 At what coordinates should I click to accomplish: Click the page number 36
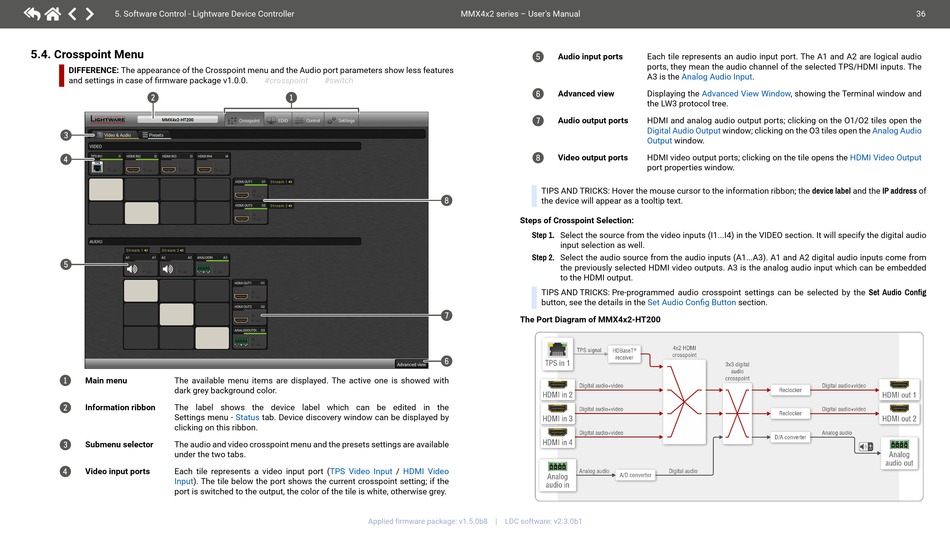coord(920,13)
